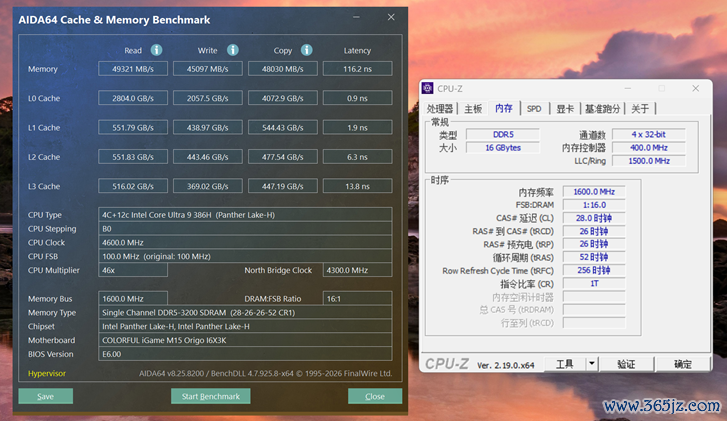Click the Memory Bus value 1600.0 MHz in AIDA64

(x=133, y=299)
